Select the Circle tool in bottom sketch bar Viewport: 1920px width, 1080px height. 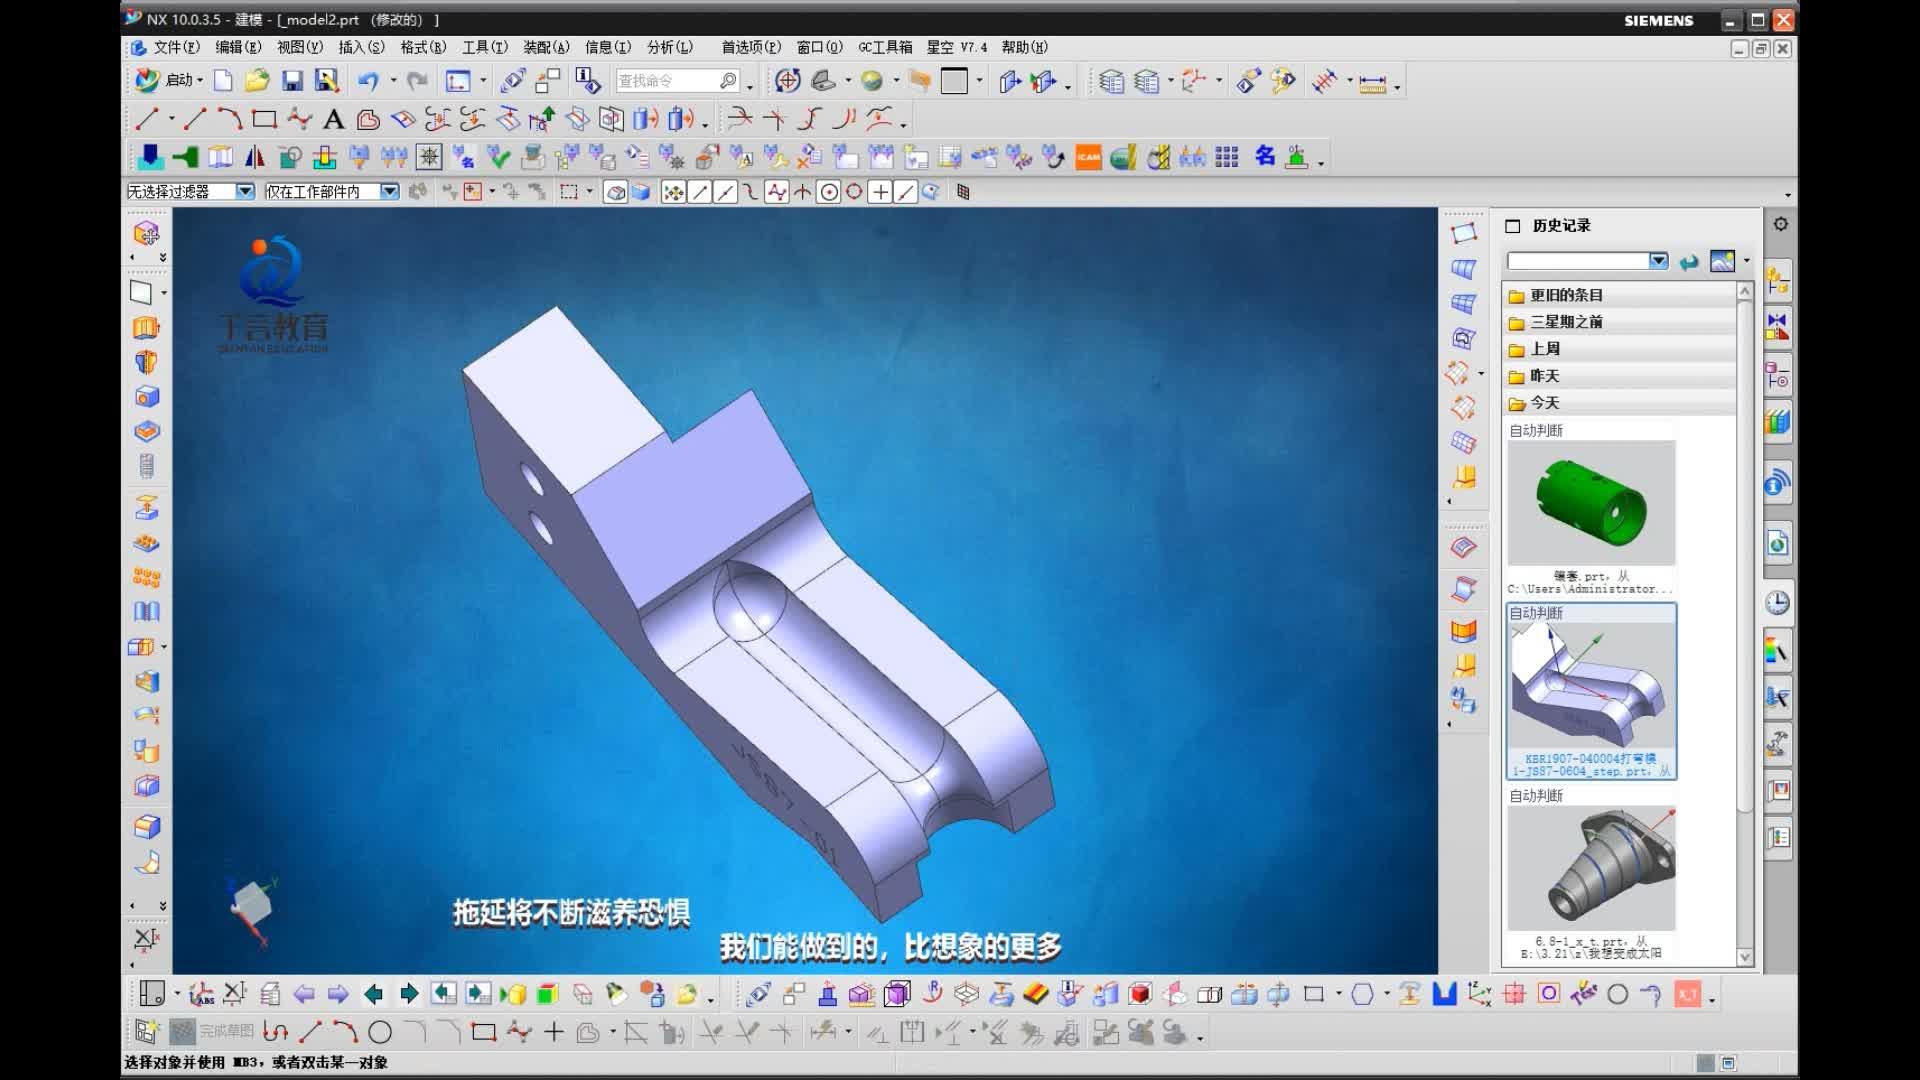(379, 1031)
